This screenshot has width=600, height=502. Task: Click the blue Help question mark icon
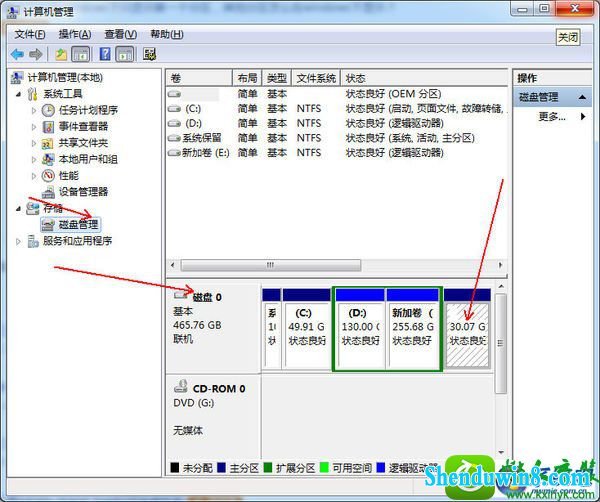coord(104,54)
